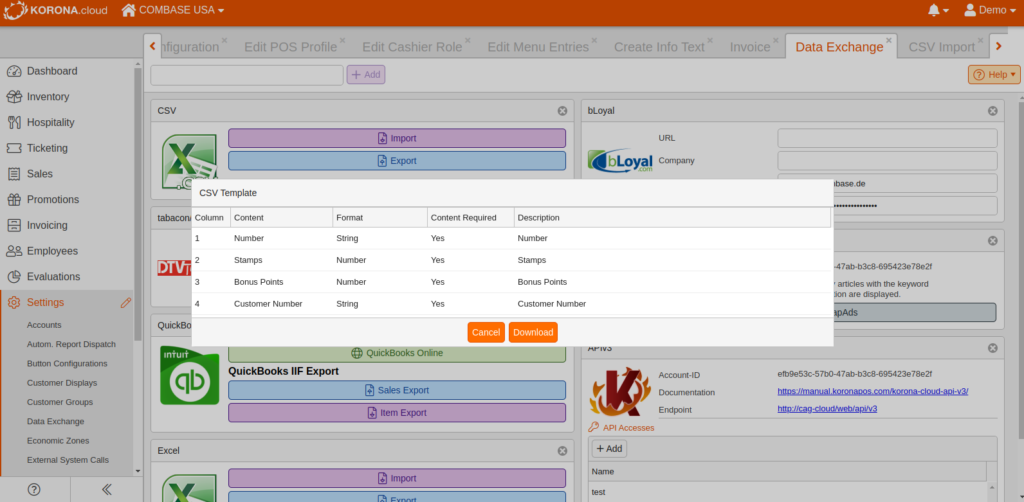Download the CSV template
The width and height of the screenshot is (1024, 502).
coord(532,332)
